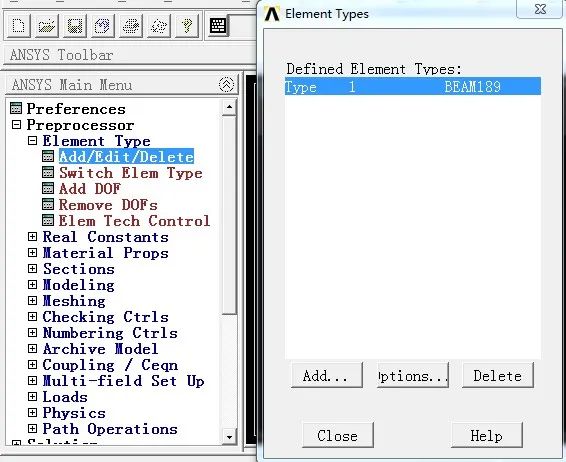Expand the Archive Model node

32,348
